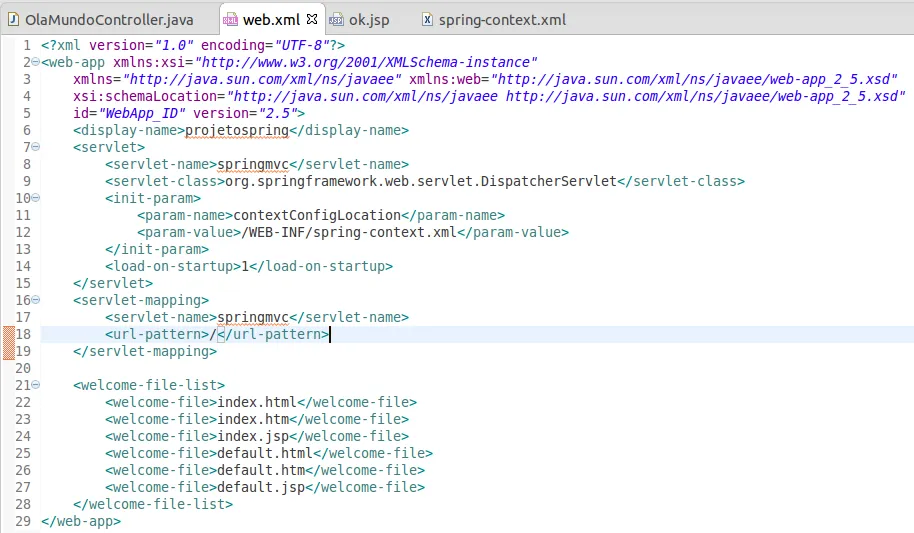Image resolution: width=914 pixels, height=533 pixels.
Task: Click the XML icon on web.xml tab
Action: 230,20
